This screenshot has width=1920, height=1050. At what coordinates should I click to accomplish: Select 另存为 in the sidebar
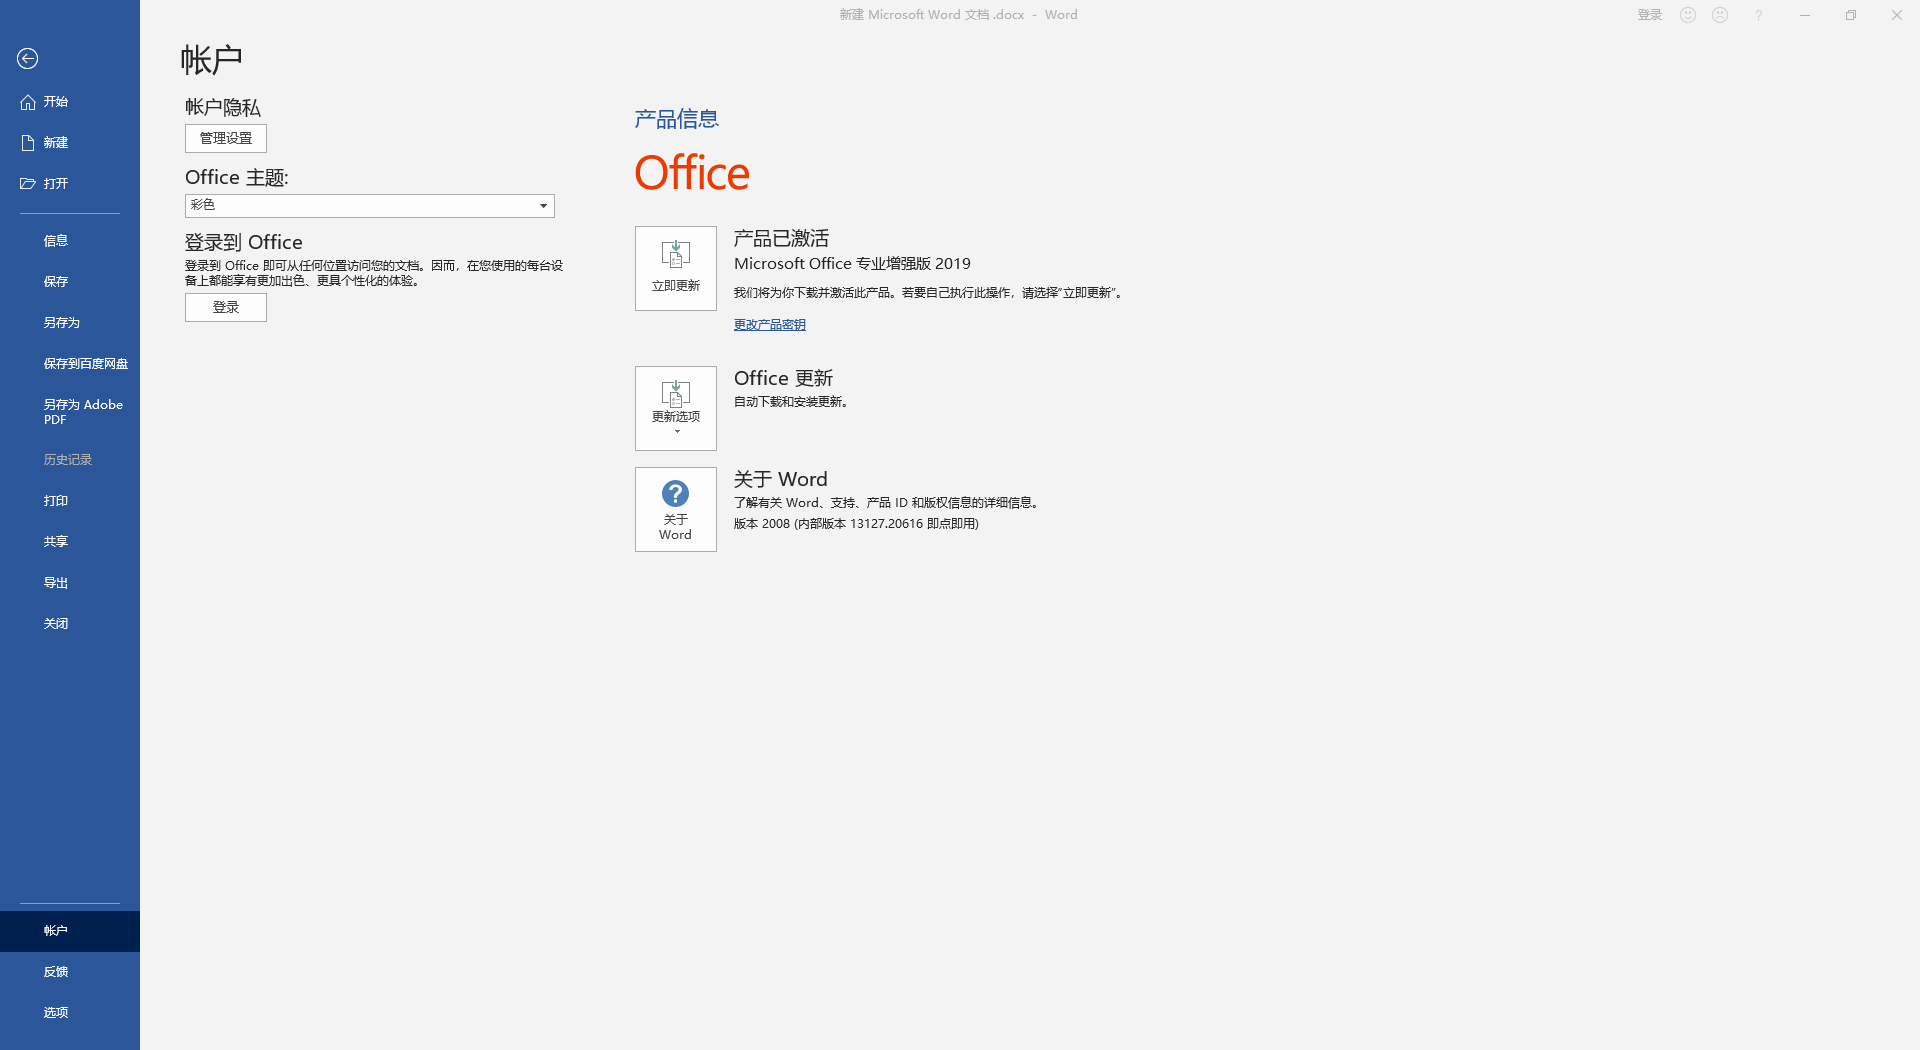70,323
